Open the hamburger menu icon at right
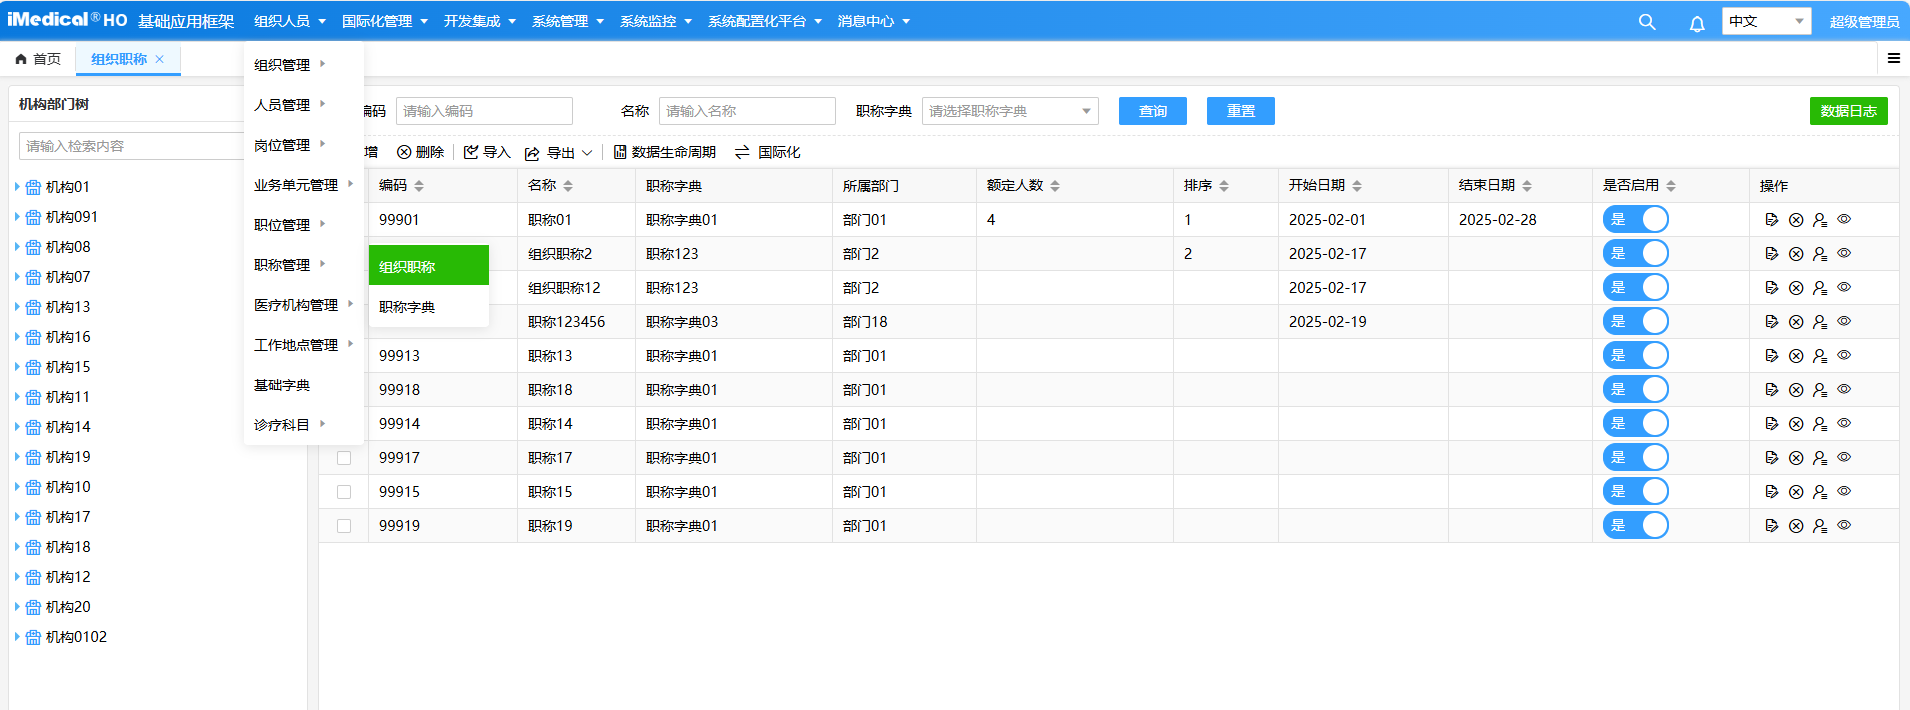Image resolution: width=1910 pixels, height=710 pixels. pyautogui.click(x=1893, y=59)
